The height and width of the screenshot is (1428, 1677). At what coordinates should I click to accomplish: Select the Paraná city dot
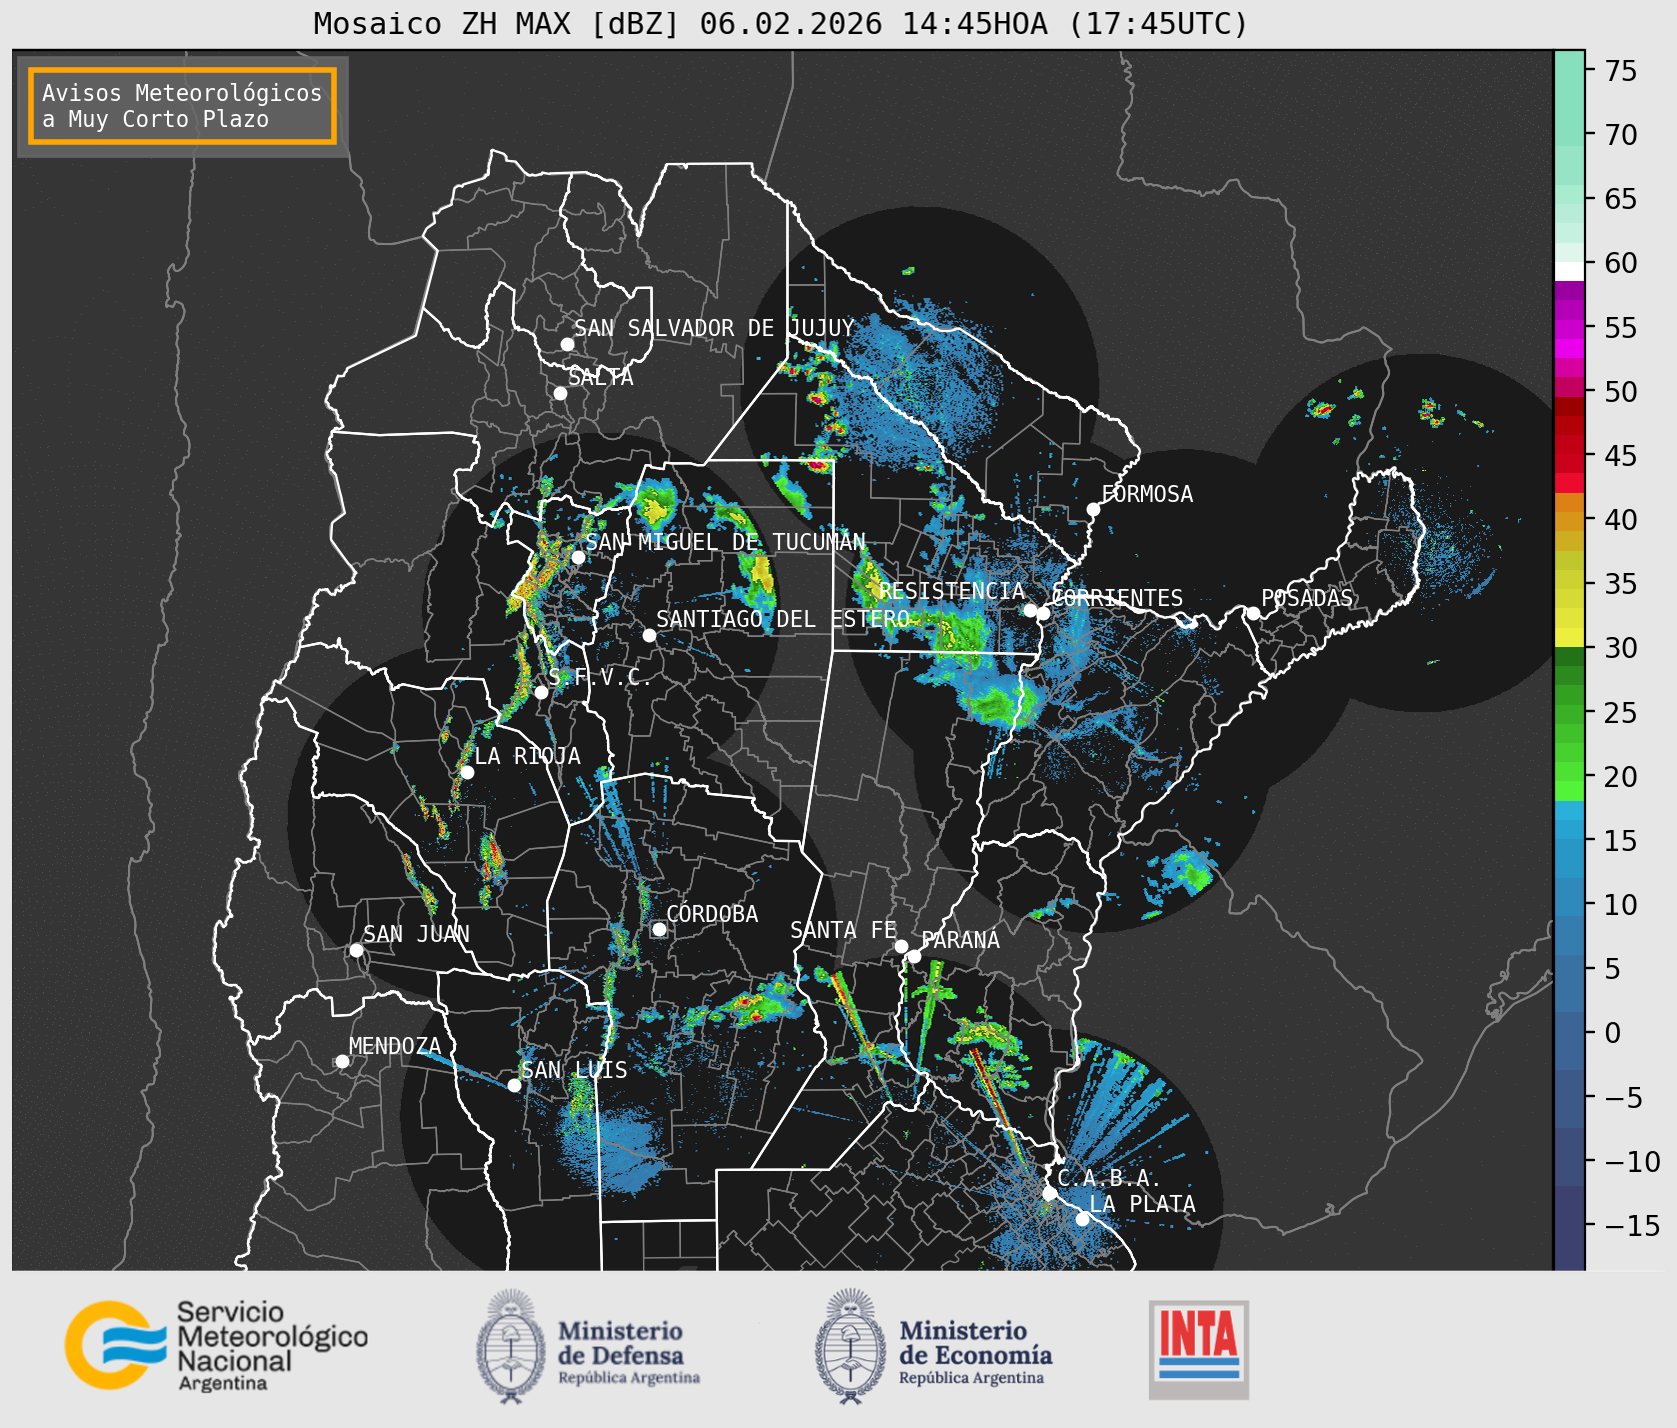(x=914, y=956)
